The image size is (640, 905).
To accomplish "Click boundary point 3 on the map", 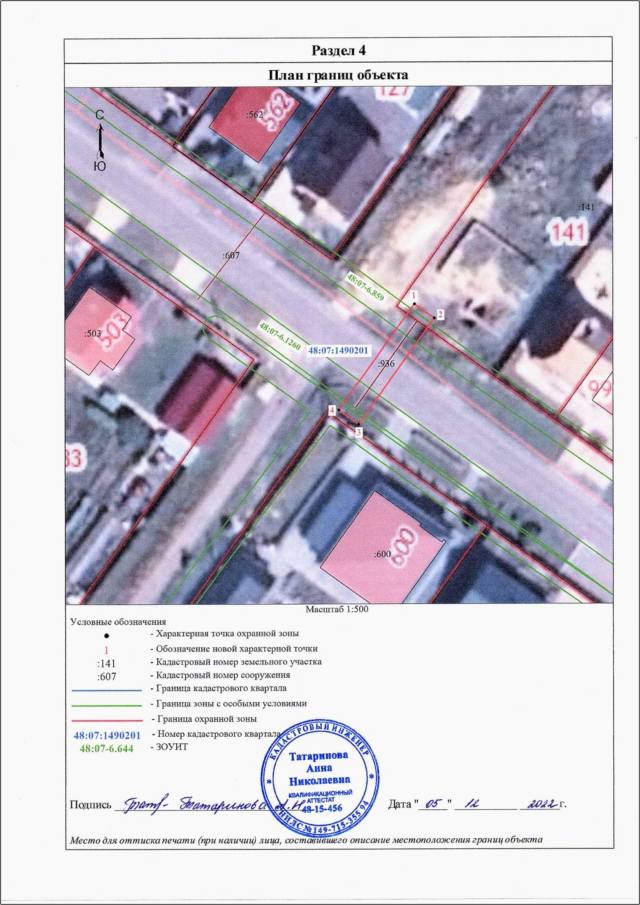I will [x=355, y=427].
